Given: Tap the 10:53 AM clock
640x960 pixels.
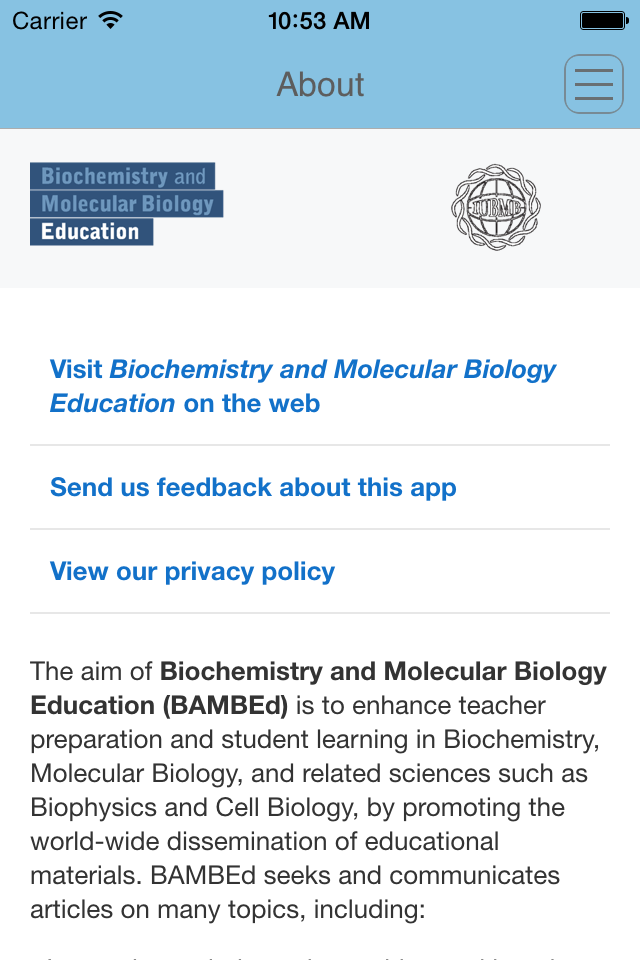Looking at the screenshot, I should tap(319, 21).
